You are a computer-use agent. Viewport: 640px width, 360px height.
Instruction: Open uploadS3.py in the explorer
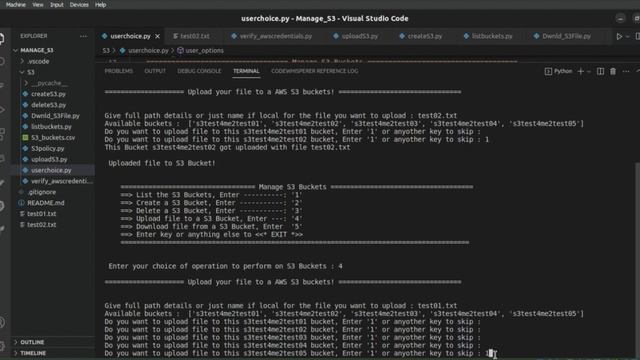click(49, 159)
